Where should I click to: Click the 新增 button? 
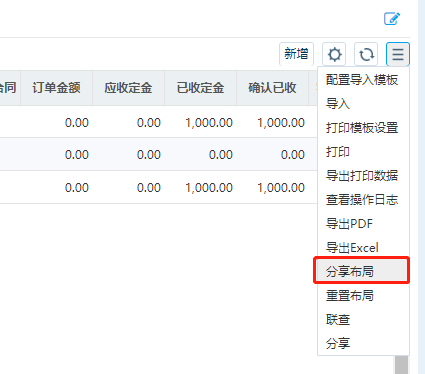(296, 54)
